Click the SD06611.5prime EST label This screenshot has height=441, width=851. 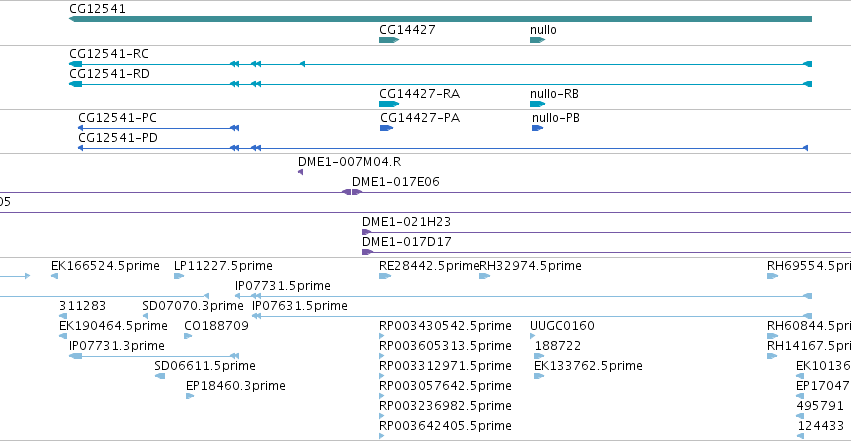point(205,366)
